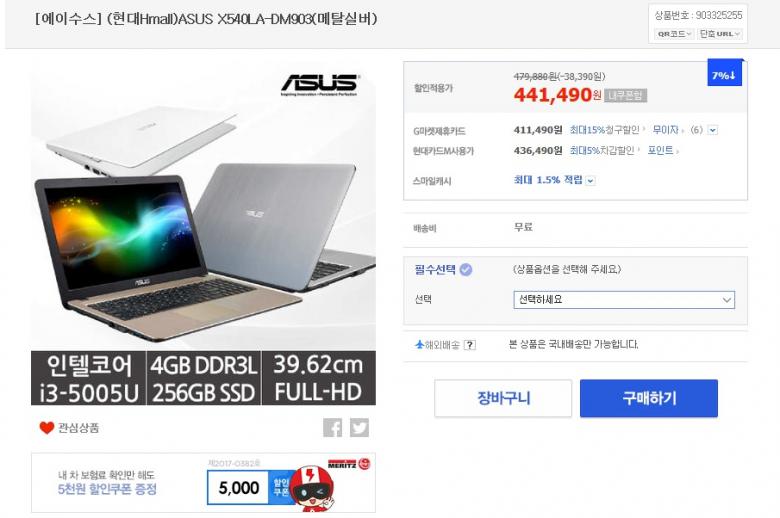Viewport: 780px width, 518px height.
Task: Click the blue airplane overseas shipping icon
Action: 419,344
